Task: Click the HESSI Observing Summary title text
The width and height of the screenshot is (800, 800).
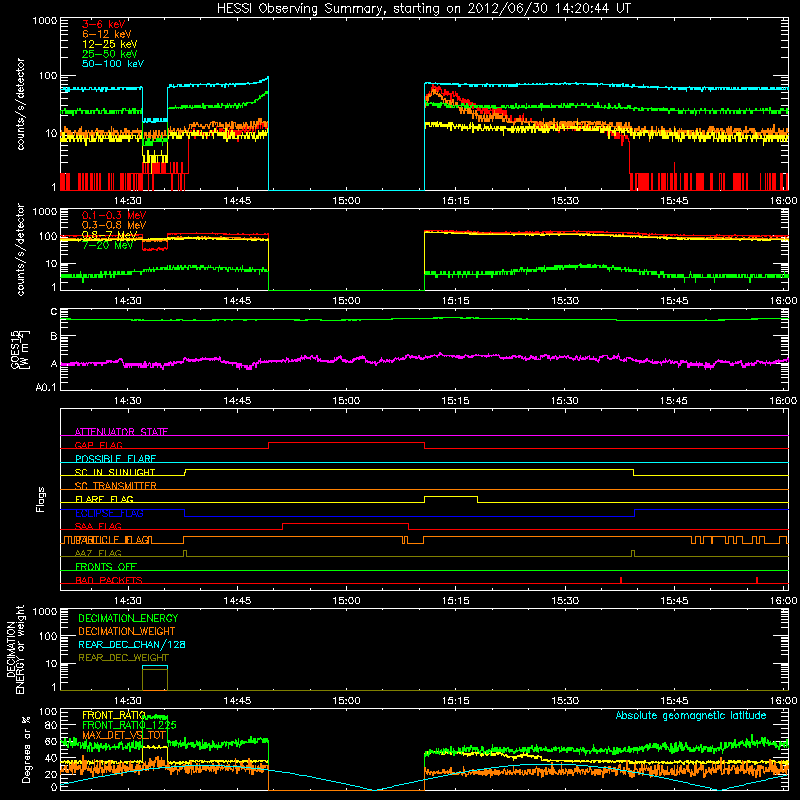Action: (423, 8)
